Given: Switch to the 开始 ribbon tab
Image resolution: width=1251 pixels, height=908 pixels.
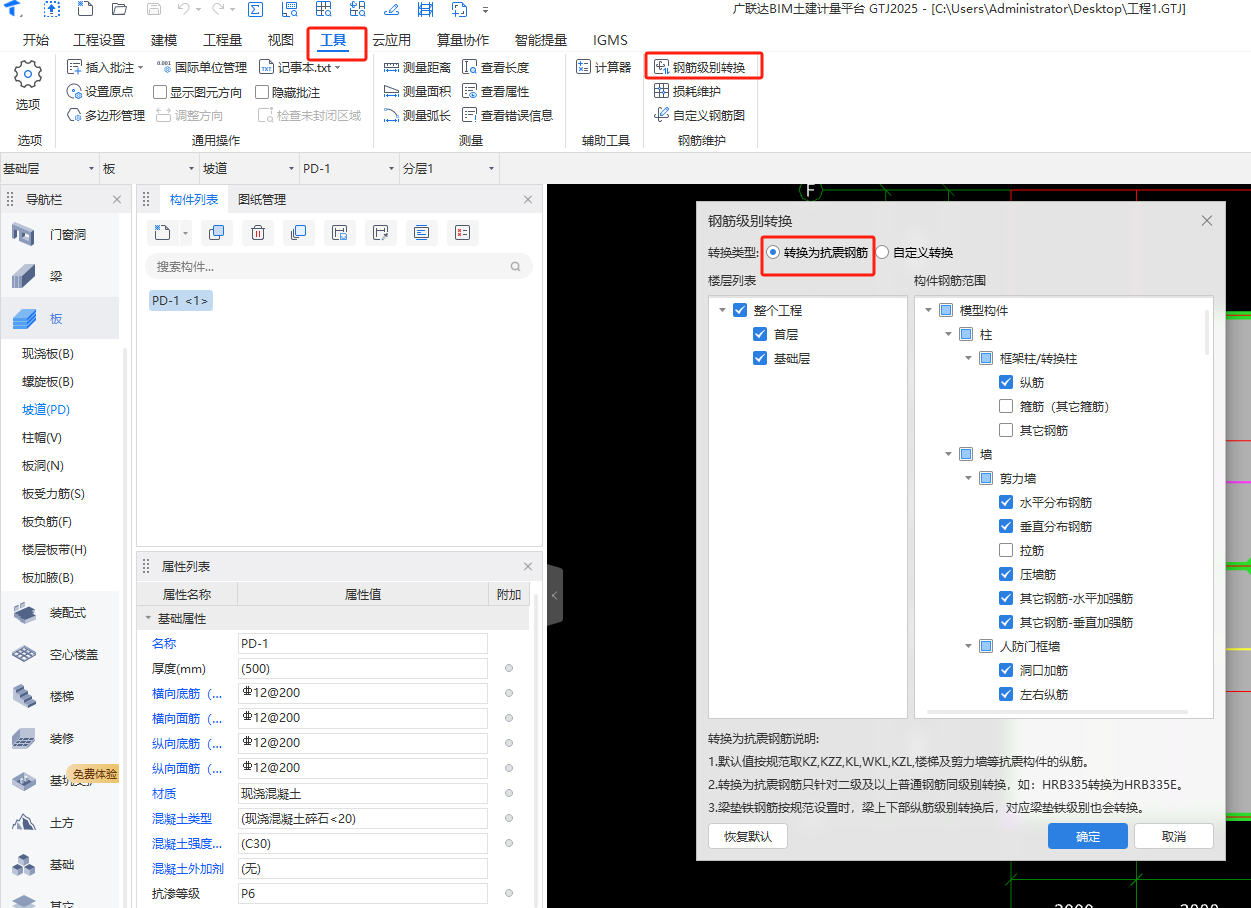Looking at the screenshot, I should [35, 40].
